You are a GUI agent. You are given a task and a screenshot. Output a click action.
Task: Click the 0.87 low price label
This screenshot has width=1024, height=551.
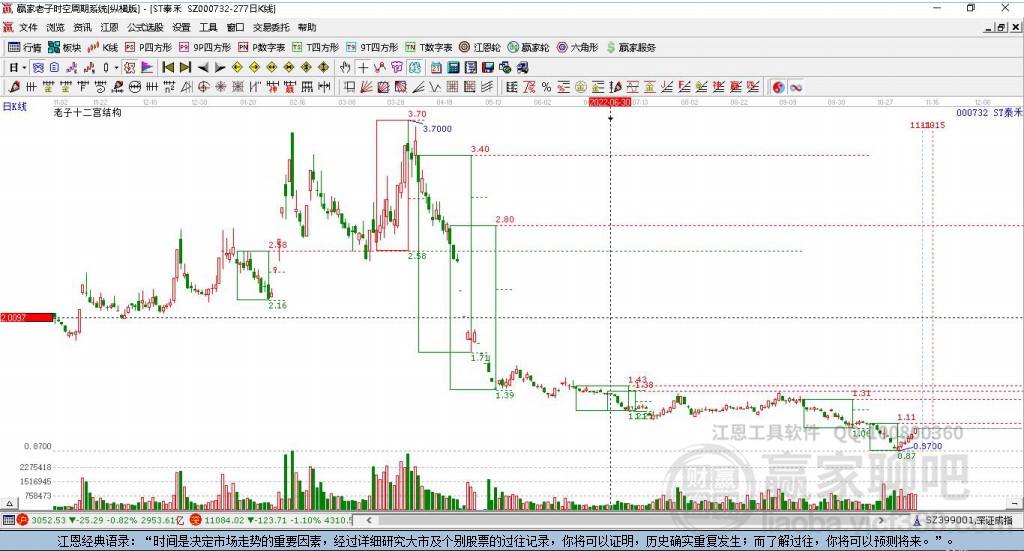[x=906, y=456]
